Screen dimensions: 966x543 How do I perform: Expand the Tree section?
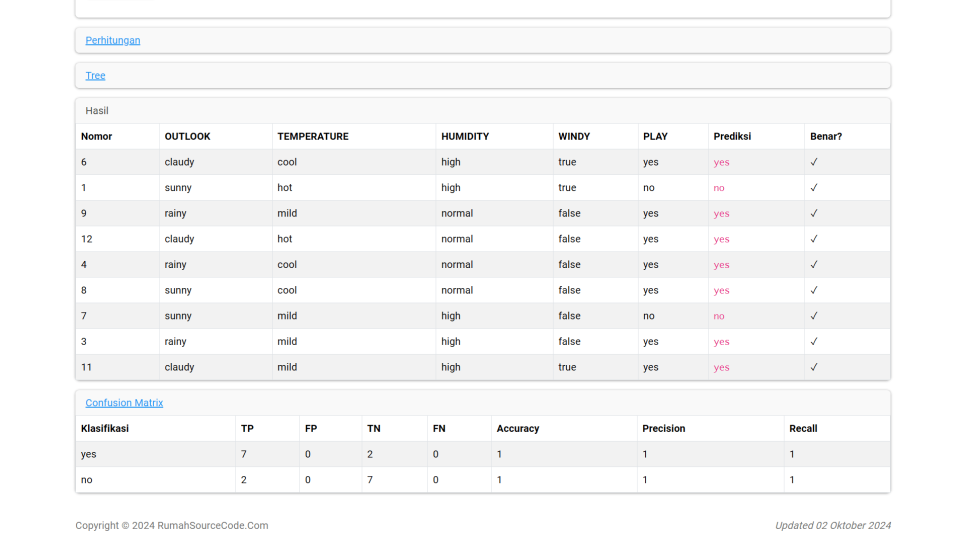(95, 76)
